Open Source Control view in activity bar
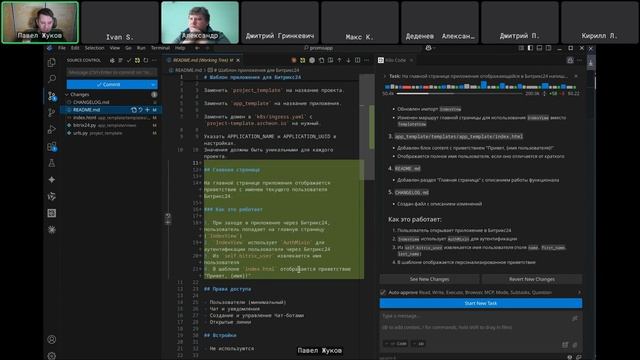The width and height of the screenshot is (640, 360). coord(52,96)
